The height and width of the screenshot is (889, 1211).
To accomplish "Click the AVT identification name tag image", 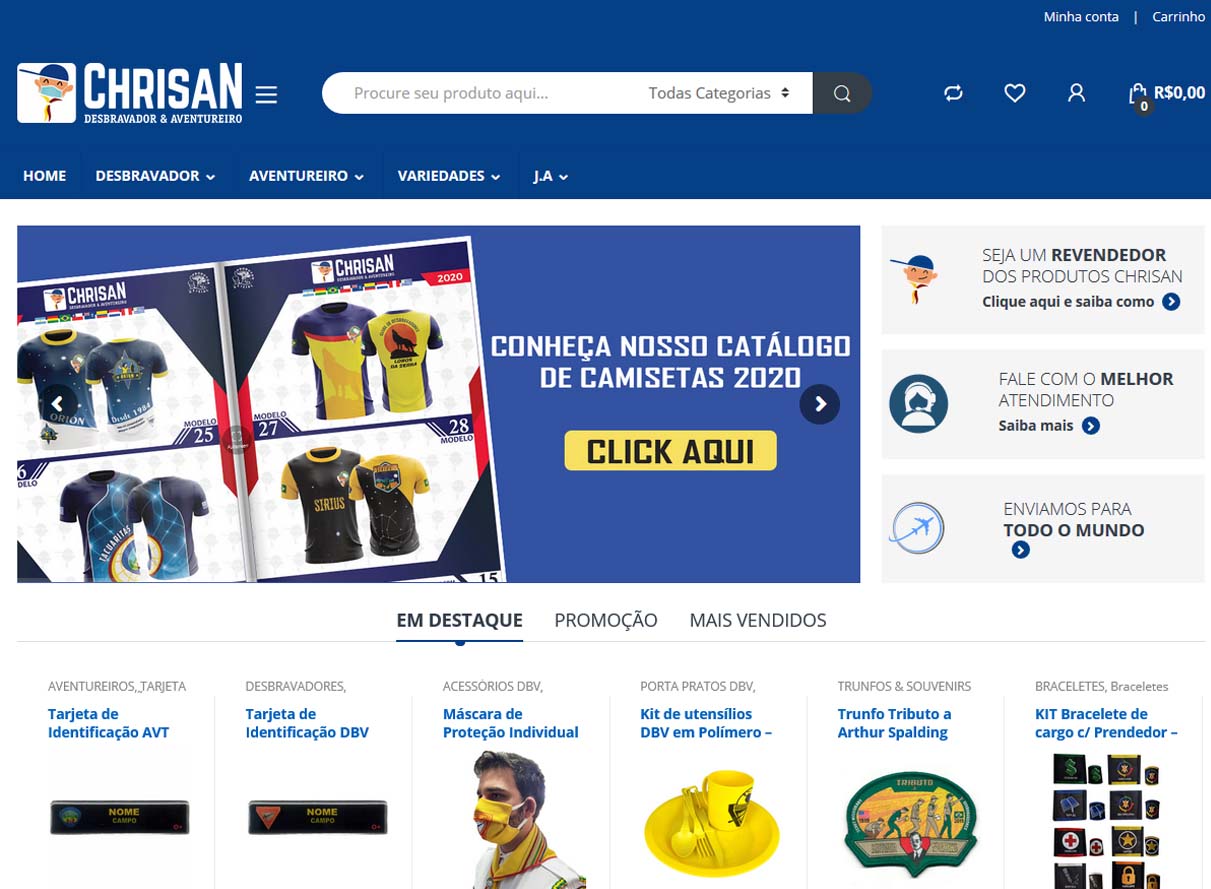I will click(119, 818).
